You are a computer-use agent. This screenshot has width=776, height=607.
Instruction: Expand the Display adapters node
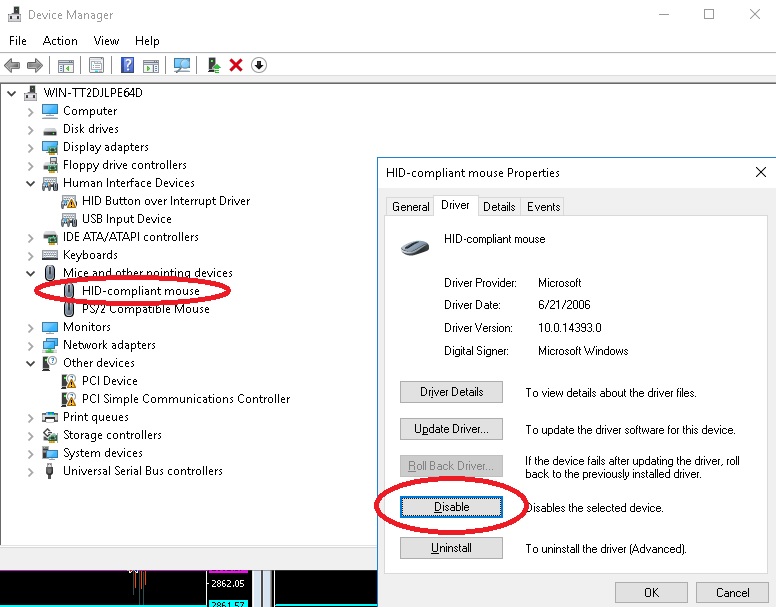31,147
